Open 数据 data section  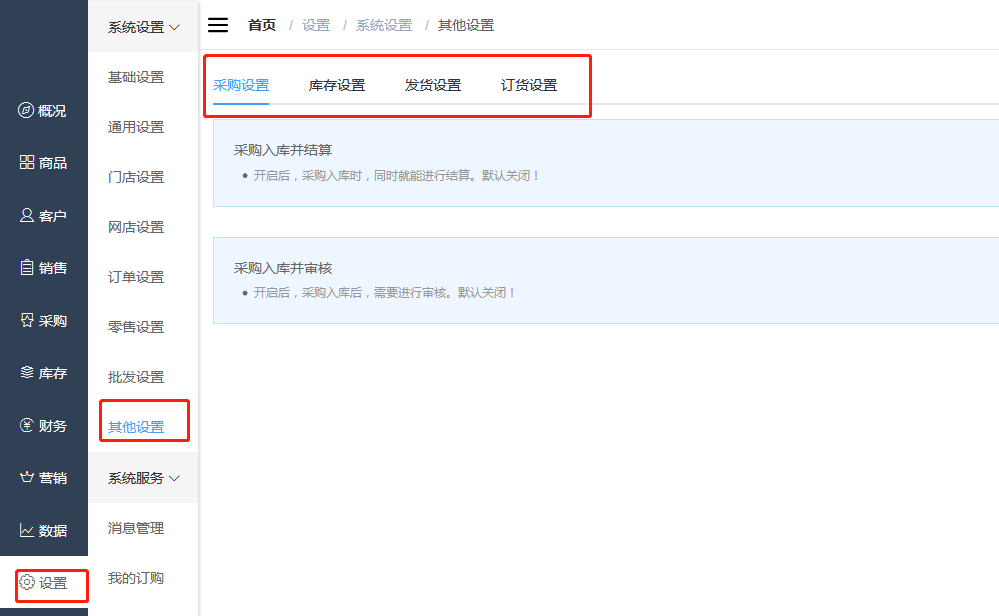point(43,530)
